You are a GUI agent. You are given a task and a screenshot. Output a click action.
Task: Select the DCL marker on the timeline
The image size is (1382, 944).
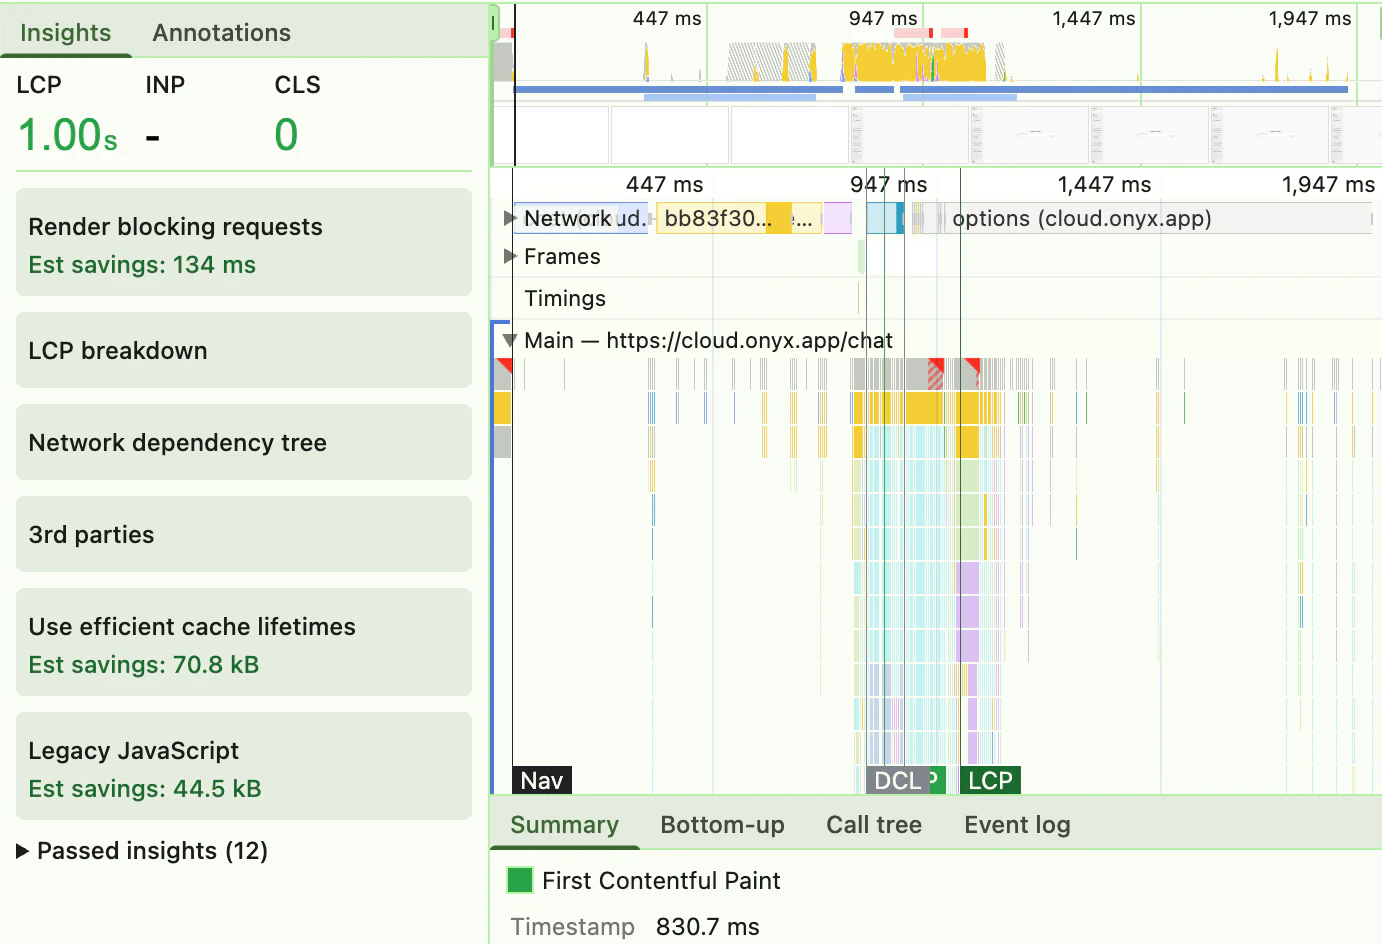coord(894,780)
